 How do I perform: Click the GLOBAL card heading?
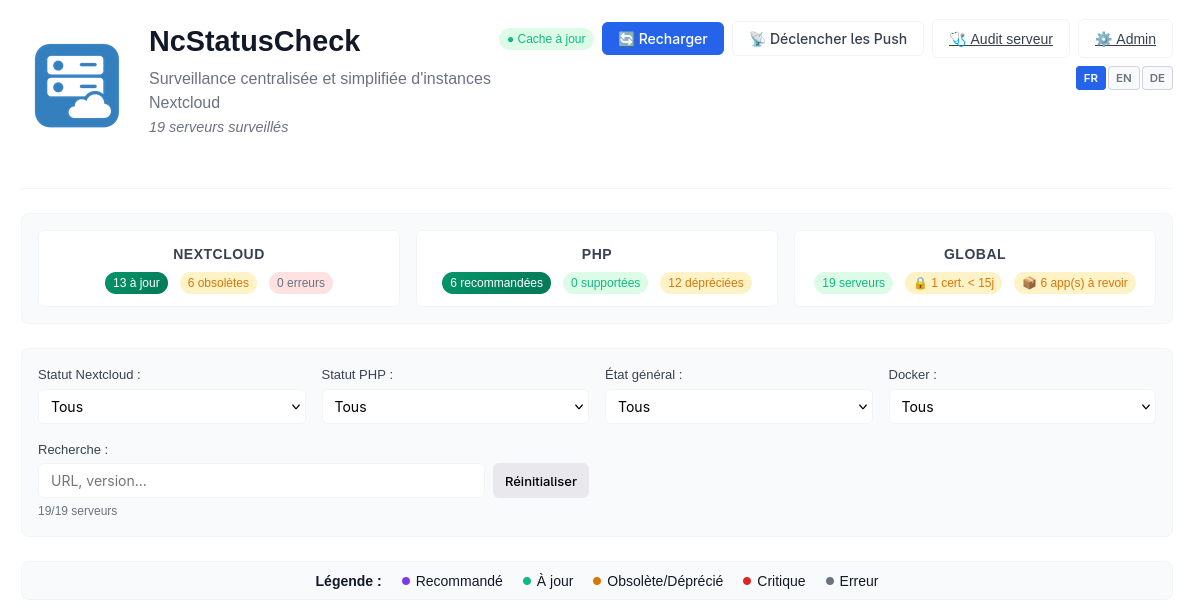(975, 254)
